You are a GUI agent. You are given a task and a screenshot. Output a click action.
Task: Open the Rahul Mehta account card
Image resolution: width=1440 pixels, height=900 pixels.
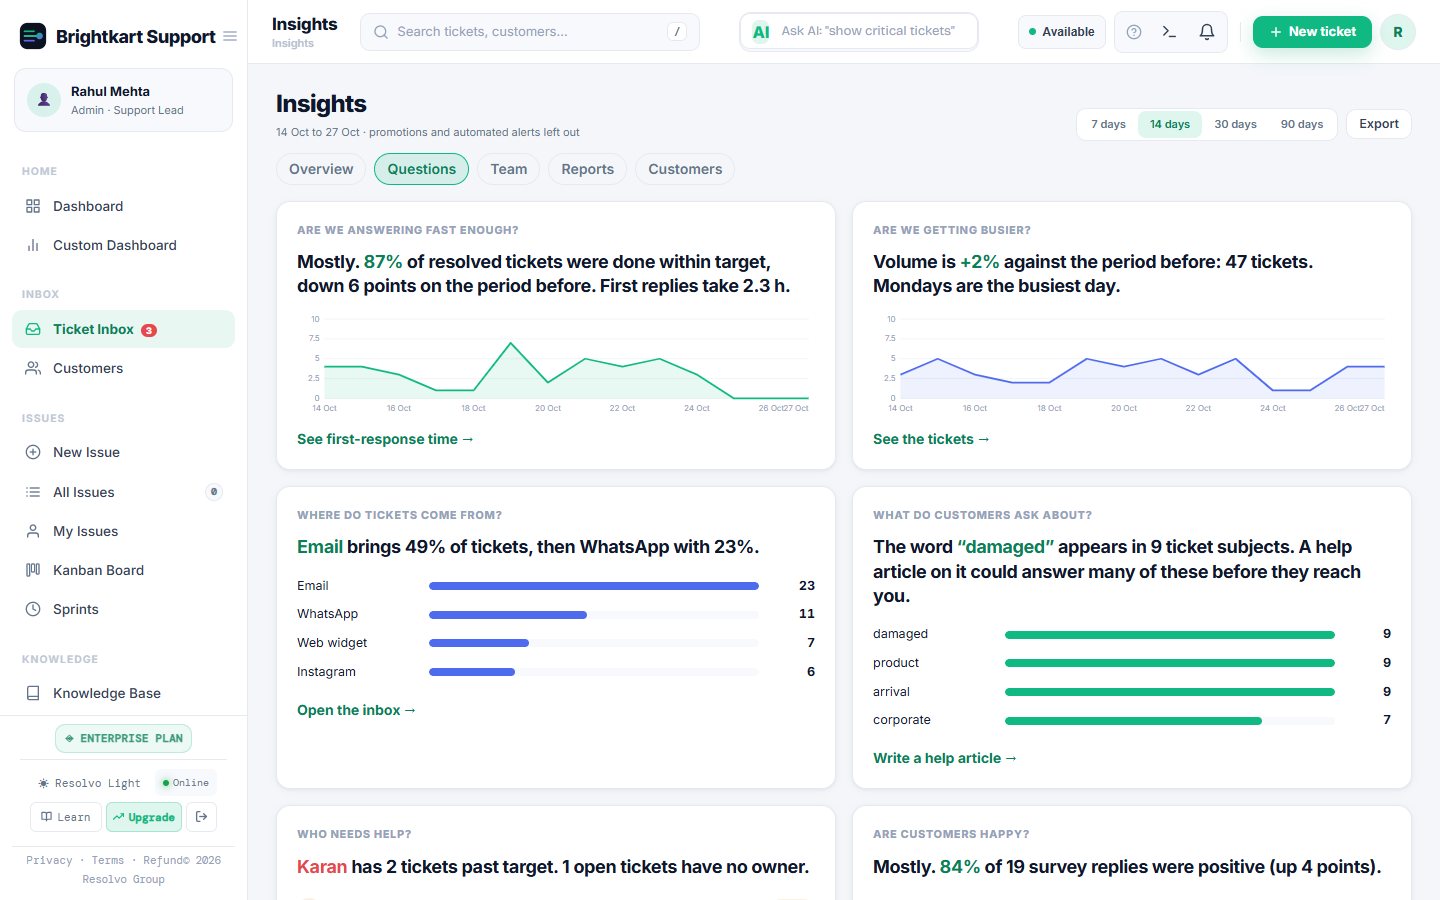pos(123,100)
